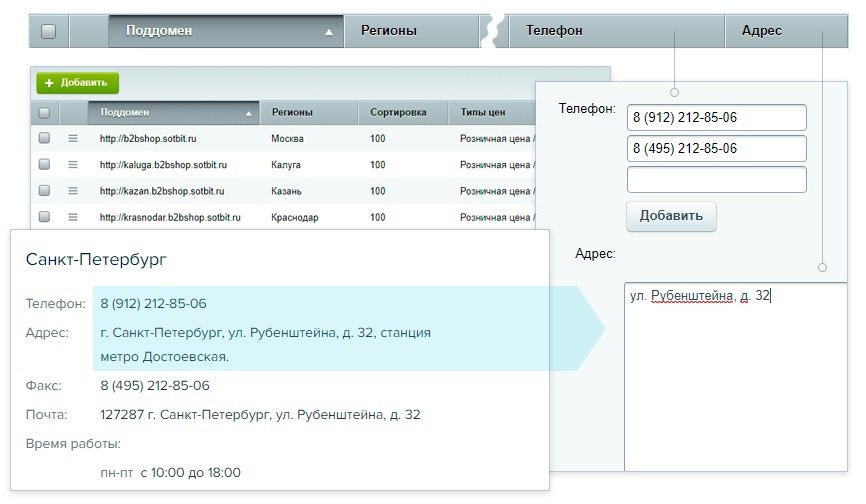Click the grey Добавить button under phone fields
The image size is (866, 504).
click(x=671, y=216)
